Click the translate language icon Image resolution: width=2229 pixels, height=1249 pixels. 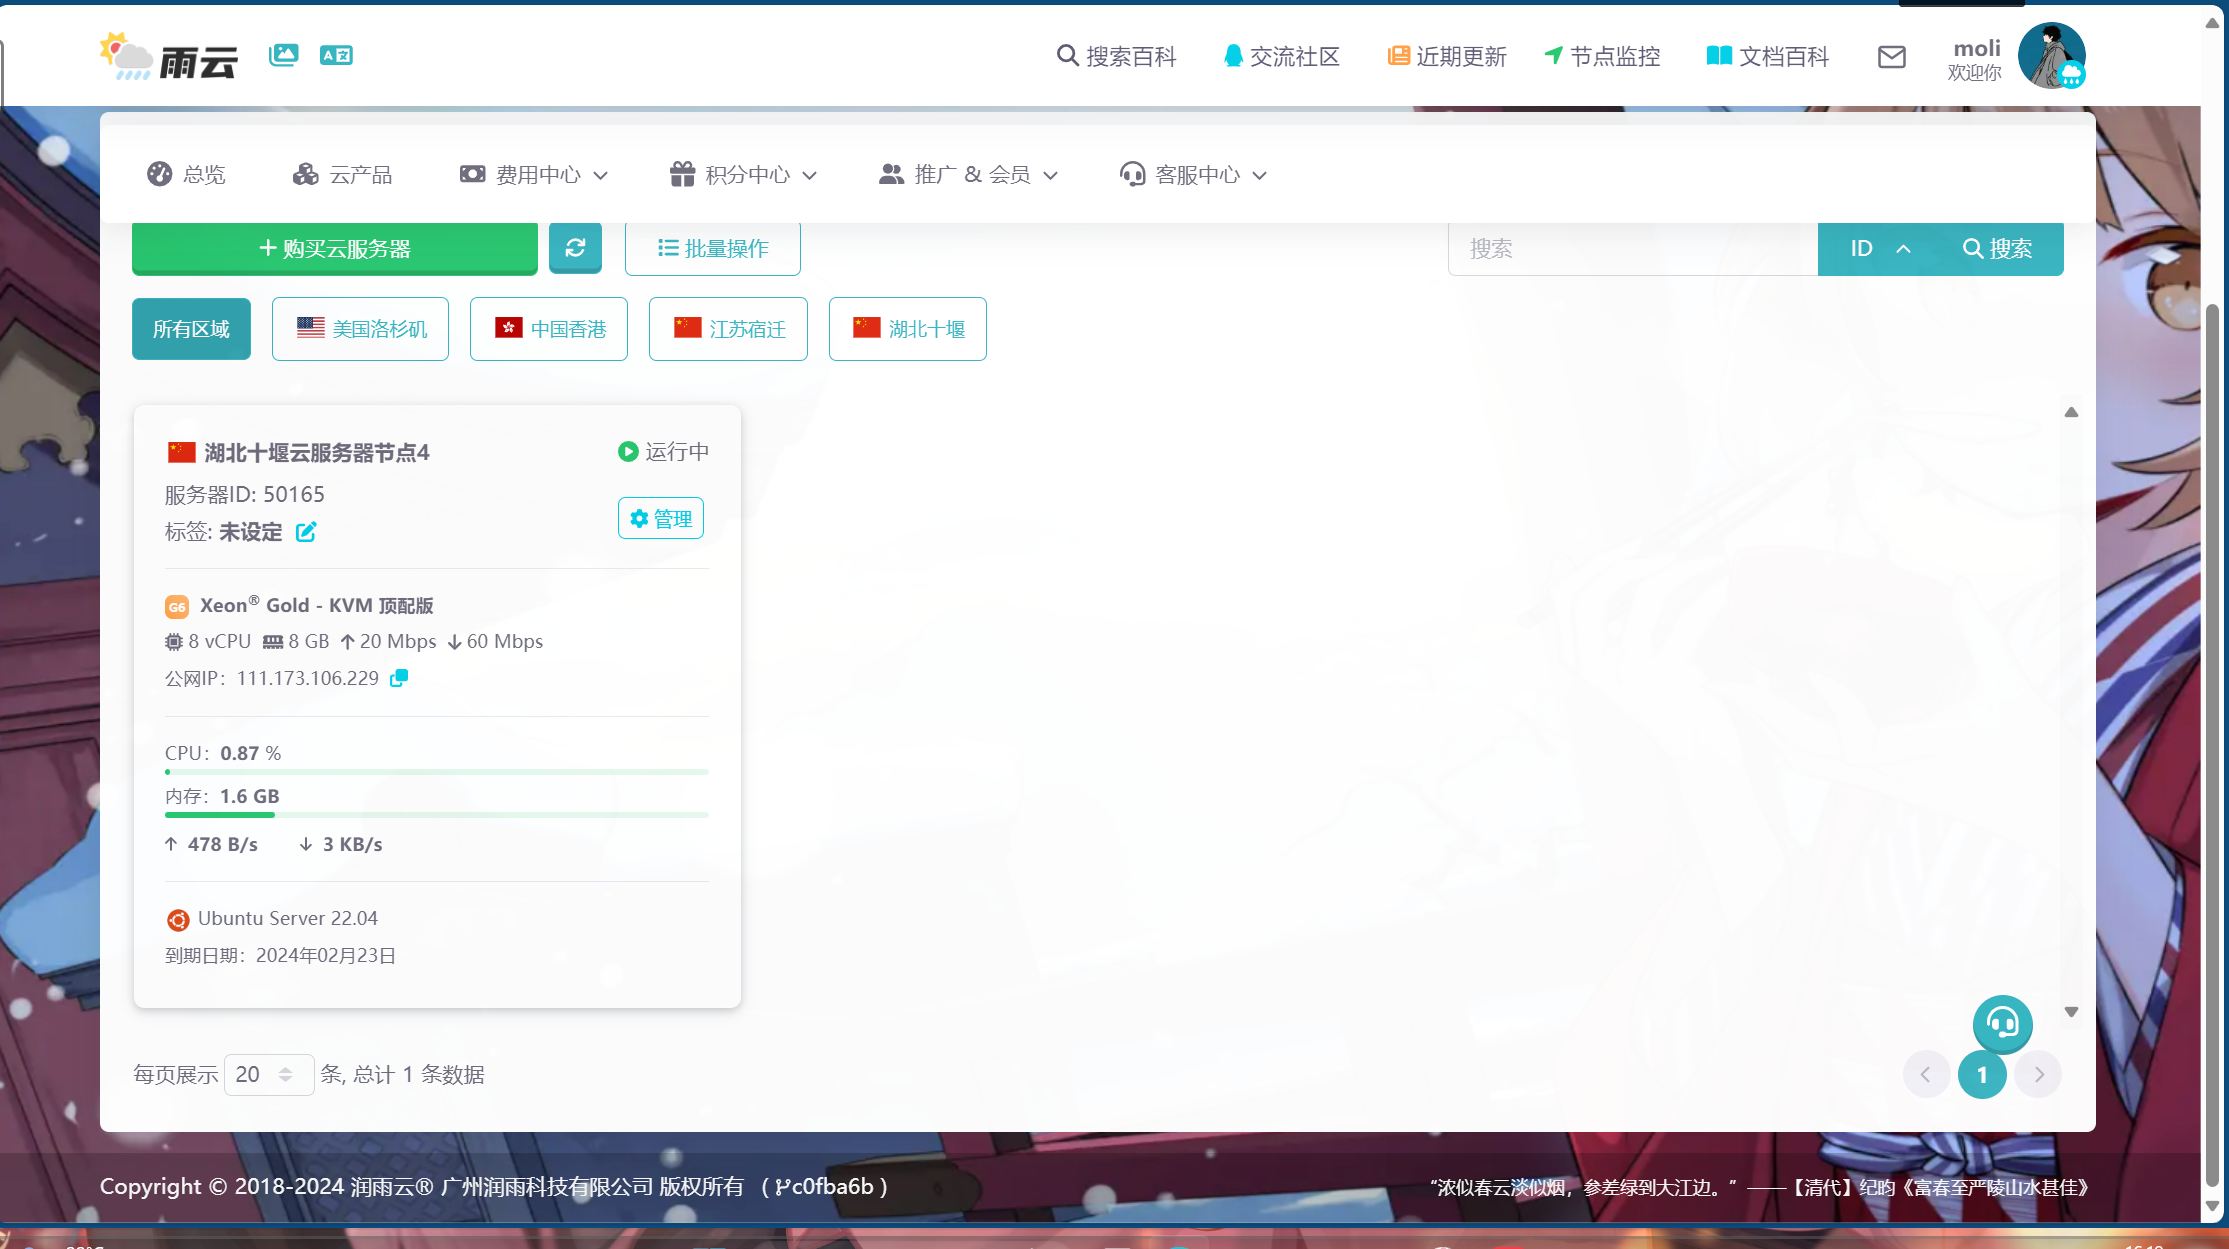336,55
